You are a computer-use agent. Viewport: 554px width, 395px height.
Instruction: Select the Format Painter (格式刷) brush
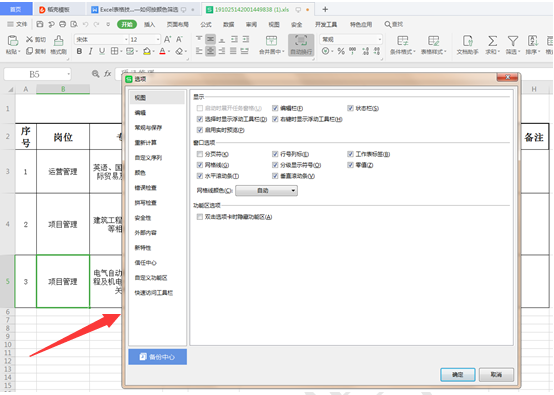point(58,41)
